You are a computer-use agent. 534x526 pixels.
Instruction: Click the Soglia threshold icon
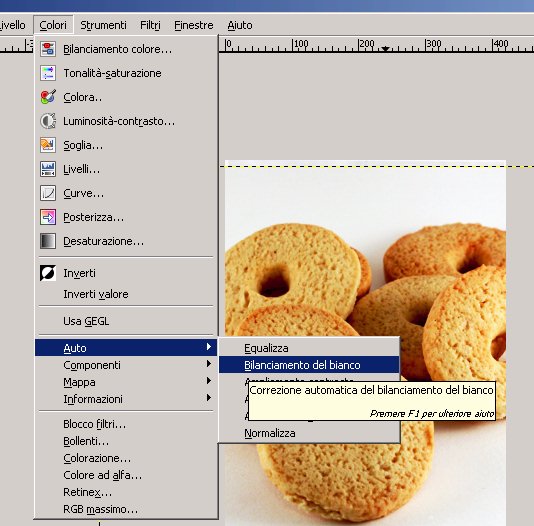tap(48, 145)
